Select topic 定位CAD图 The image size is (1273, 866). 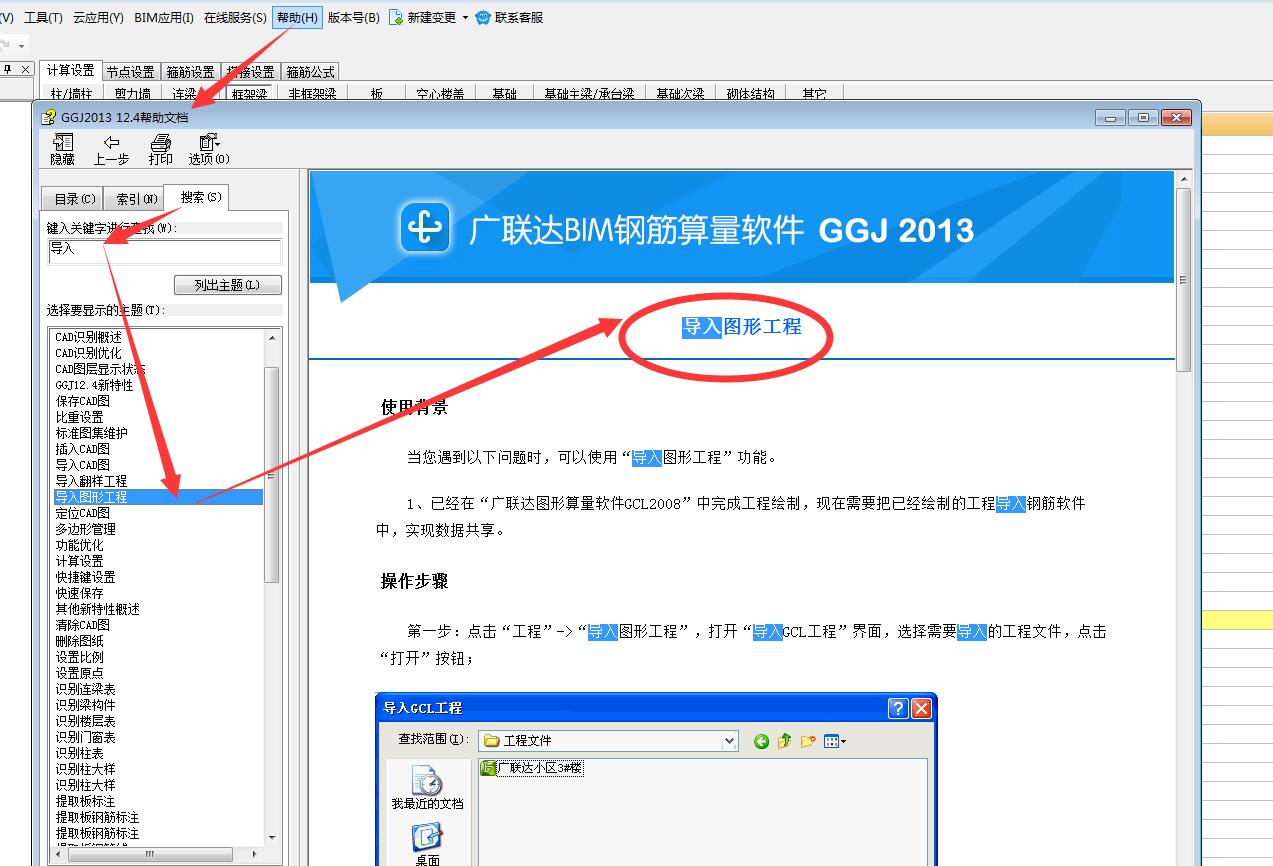click(82, 513)
